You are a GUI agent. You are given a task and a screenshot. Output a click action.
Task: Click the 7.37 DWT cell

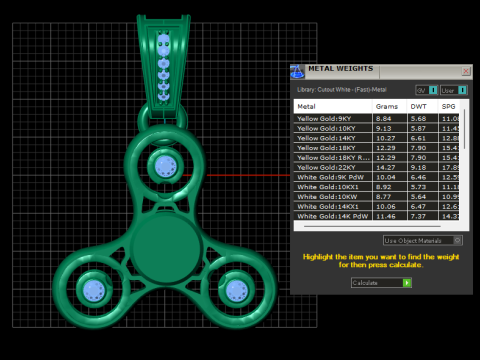[422, 216]
